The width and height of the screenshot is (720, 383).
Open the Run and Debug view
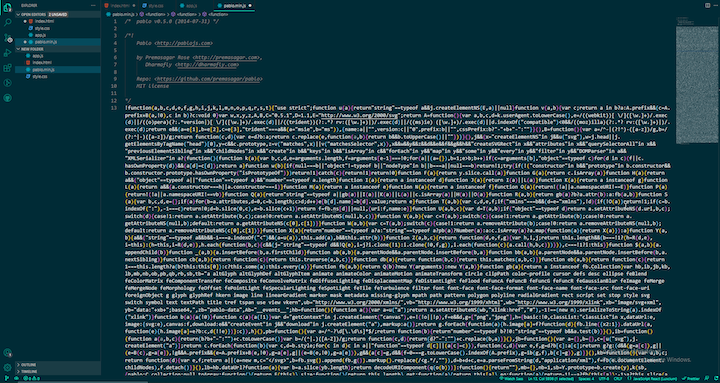coord(7,53)
